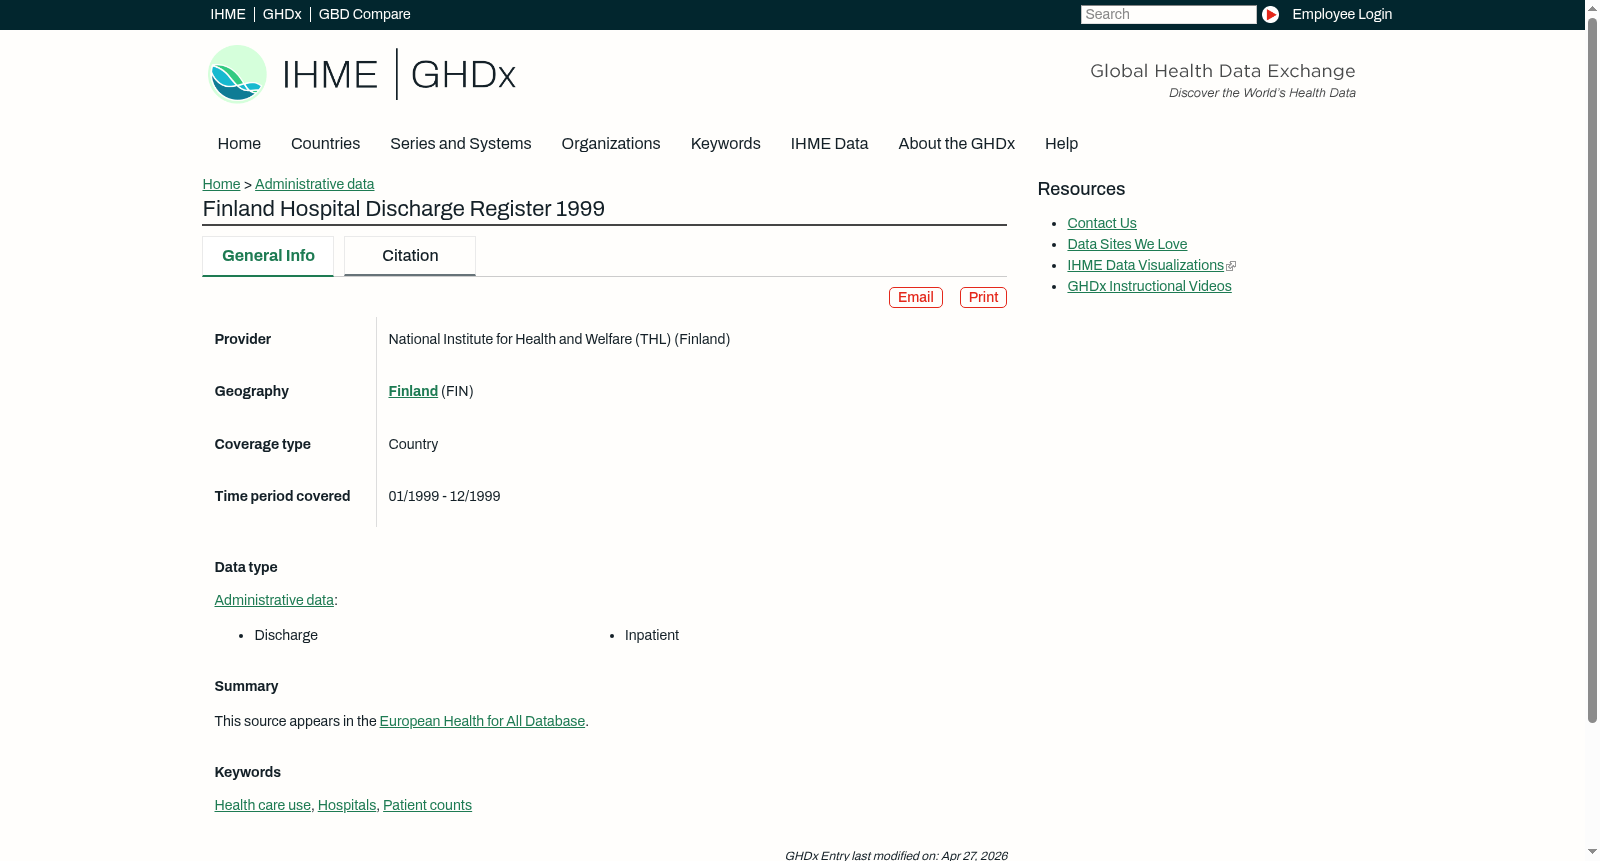Click the 'Resources' sidebar heading
1600x861 pixels.
(x=1081, y=189)
